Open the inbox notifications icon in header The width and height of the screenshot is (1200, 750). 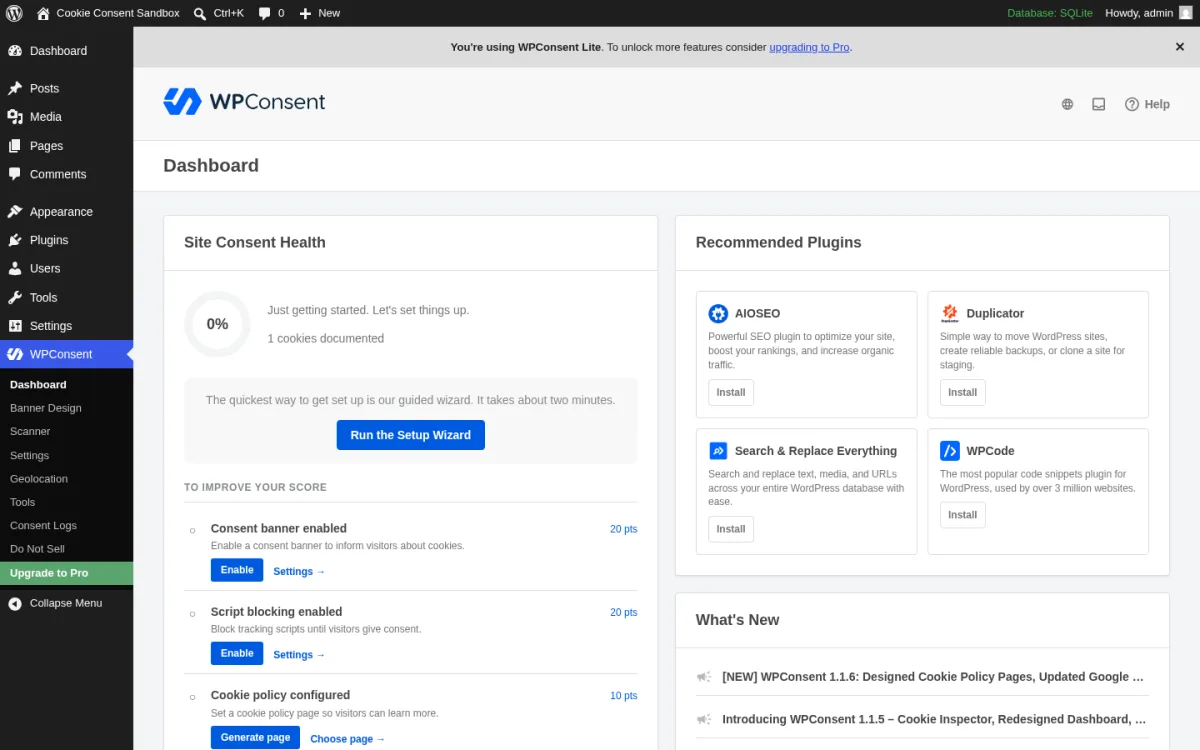click(x=1099, y=104)
